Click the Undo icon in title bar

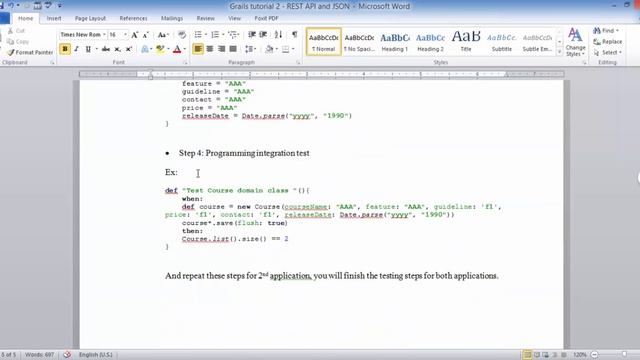(11, 5)
